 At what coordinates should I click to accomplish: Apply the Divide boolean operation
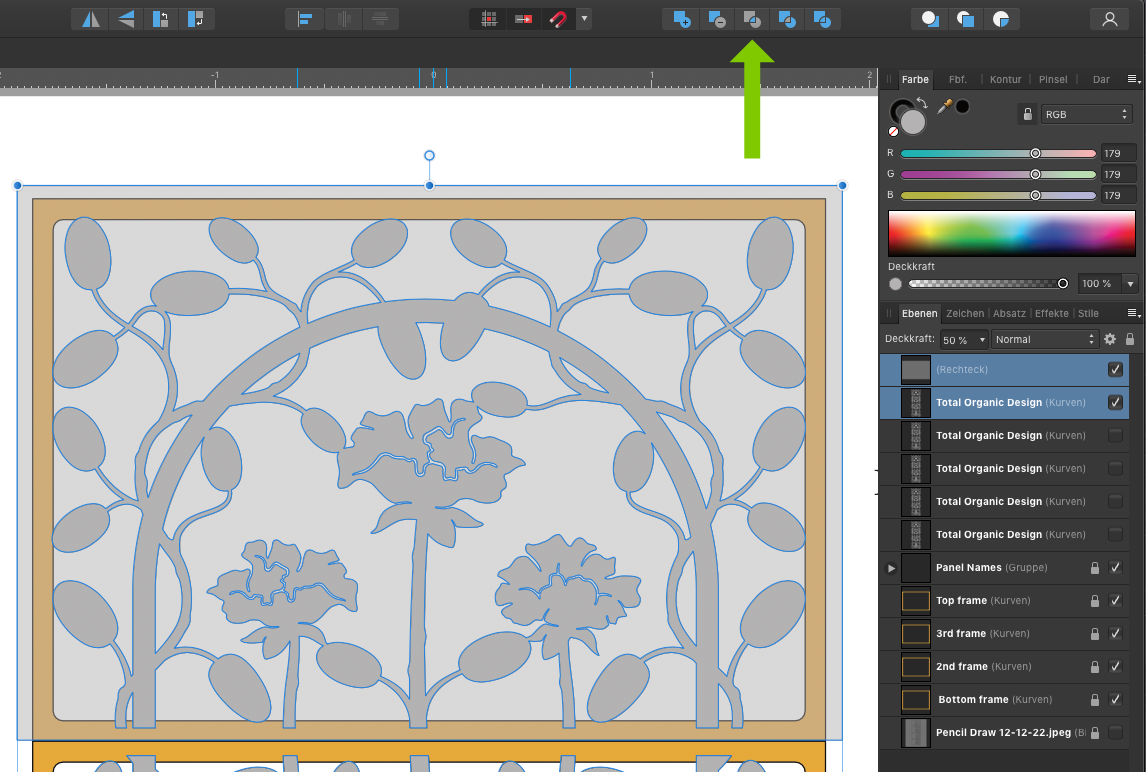821,19
